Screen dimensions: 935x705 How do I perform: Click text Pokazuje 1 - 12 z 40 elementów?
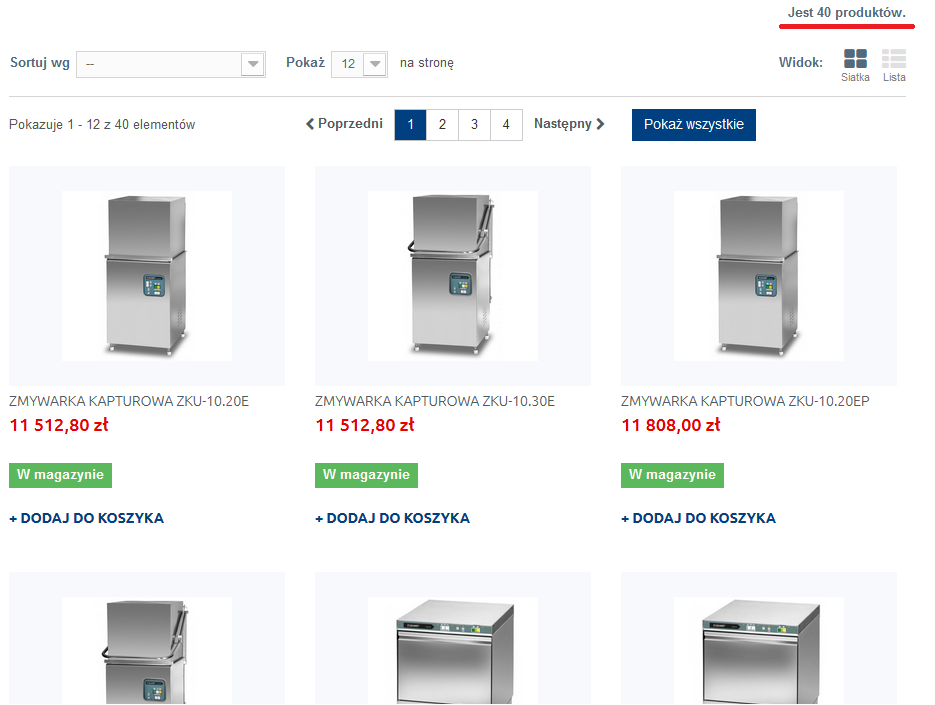coord(102,125)
